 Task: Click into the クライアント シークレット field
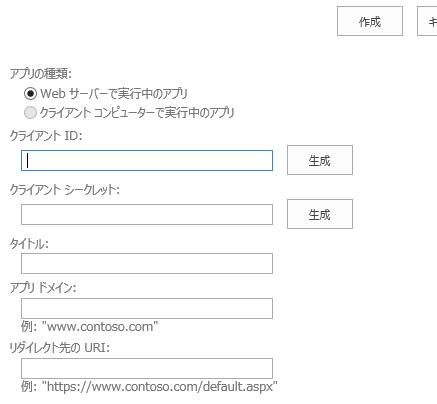147,215
